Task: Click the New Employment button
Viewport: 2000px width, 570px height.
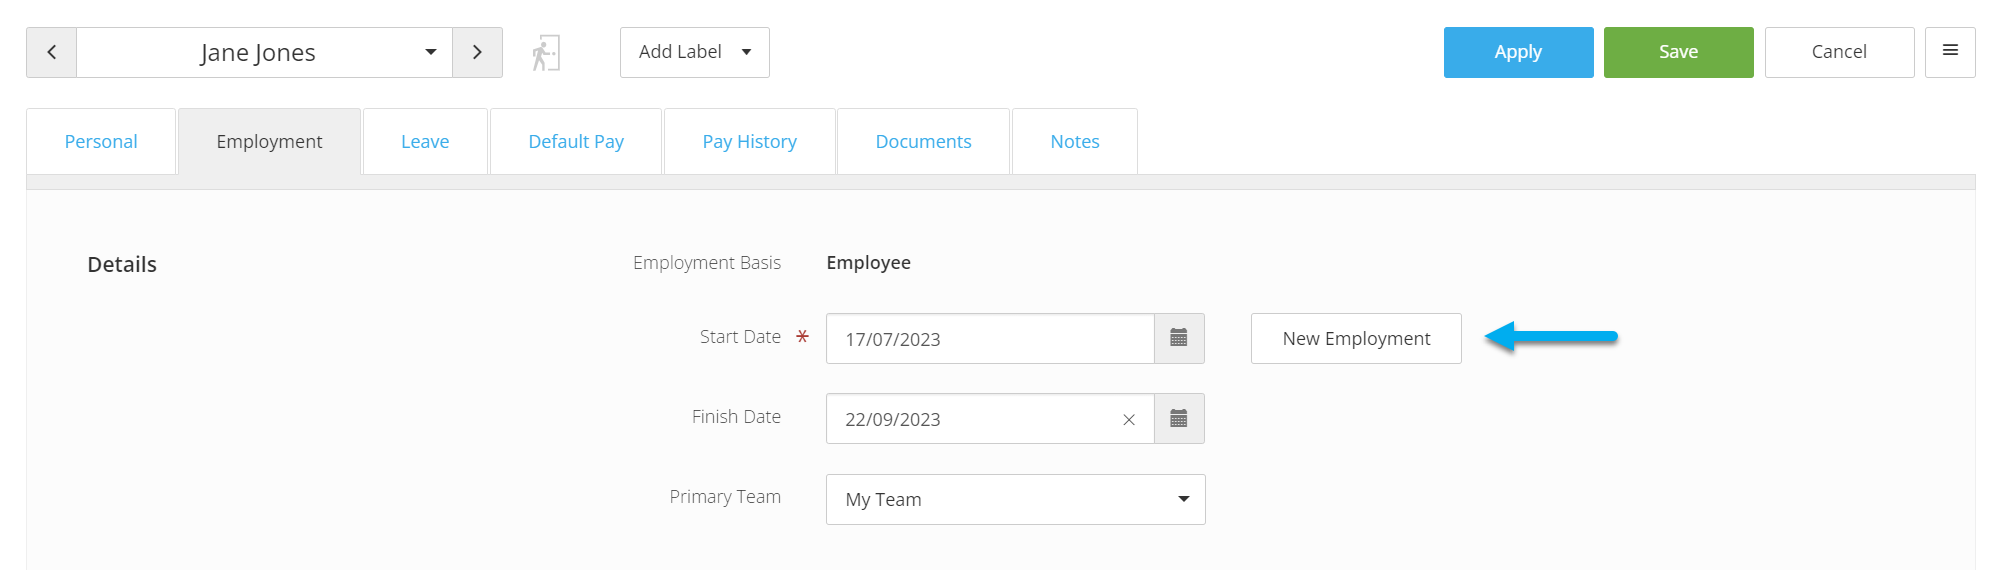Action: click(x=1356, y=338)
